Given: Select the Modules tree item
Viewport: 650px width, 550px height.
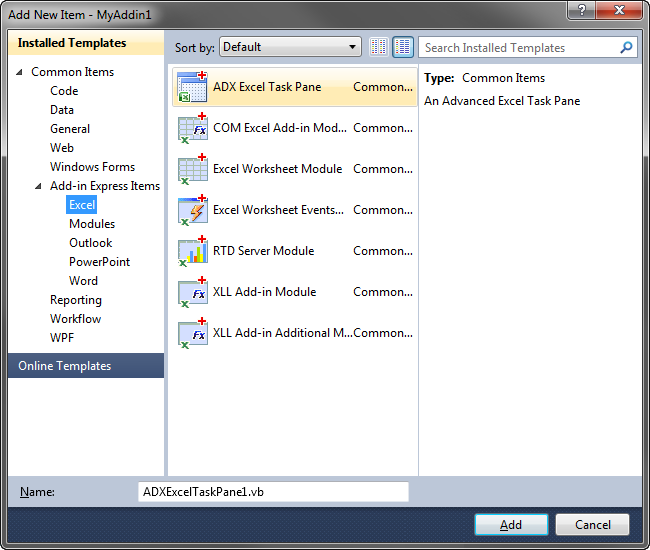Looking at the screenshot, I should [x=92, y=224].
